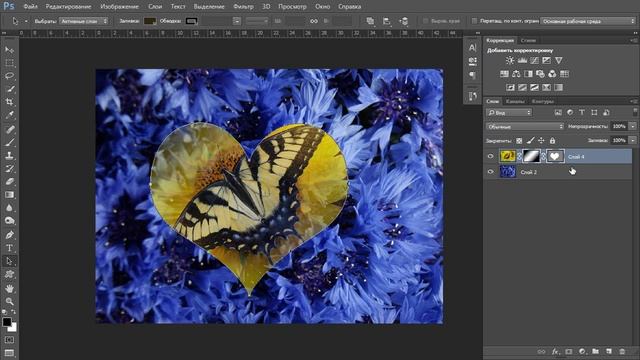This screenshot has height=360, width=640.
Task: Add Levels adjustment histogram icon
Action: [522, 60]
